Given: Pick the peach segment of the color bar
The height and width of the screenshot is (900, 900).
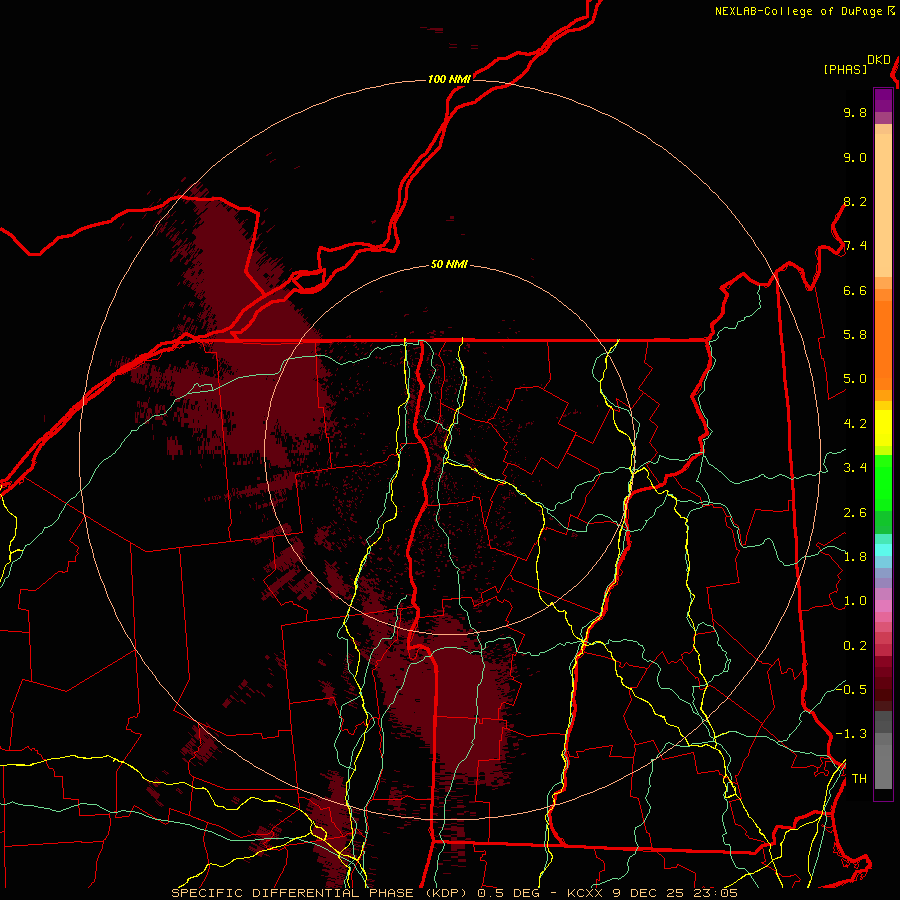Looking at the screenshot, I should click(883, 205).
